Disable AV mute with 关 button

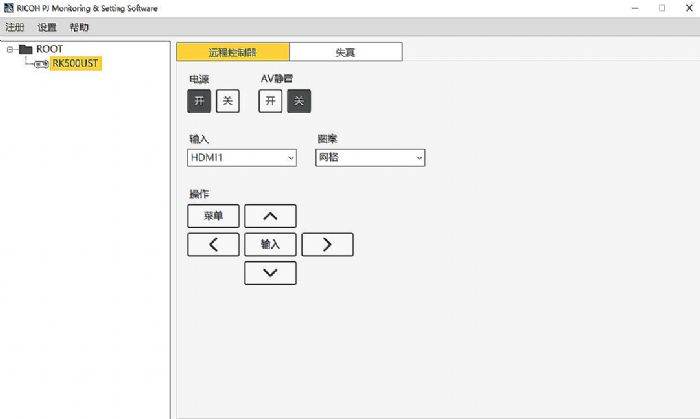click(x=299, y=100)
